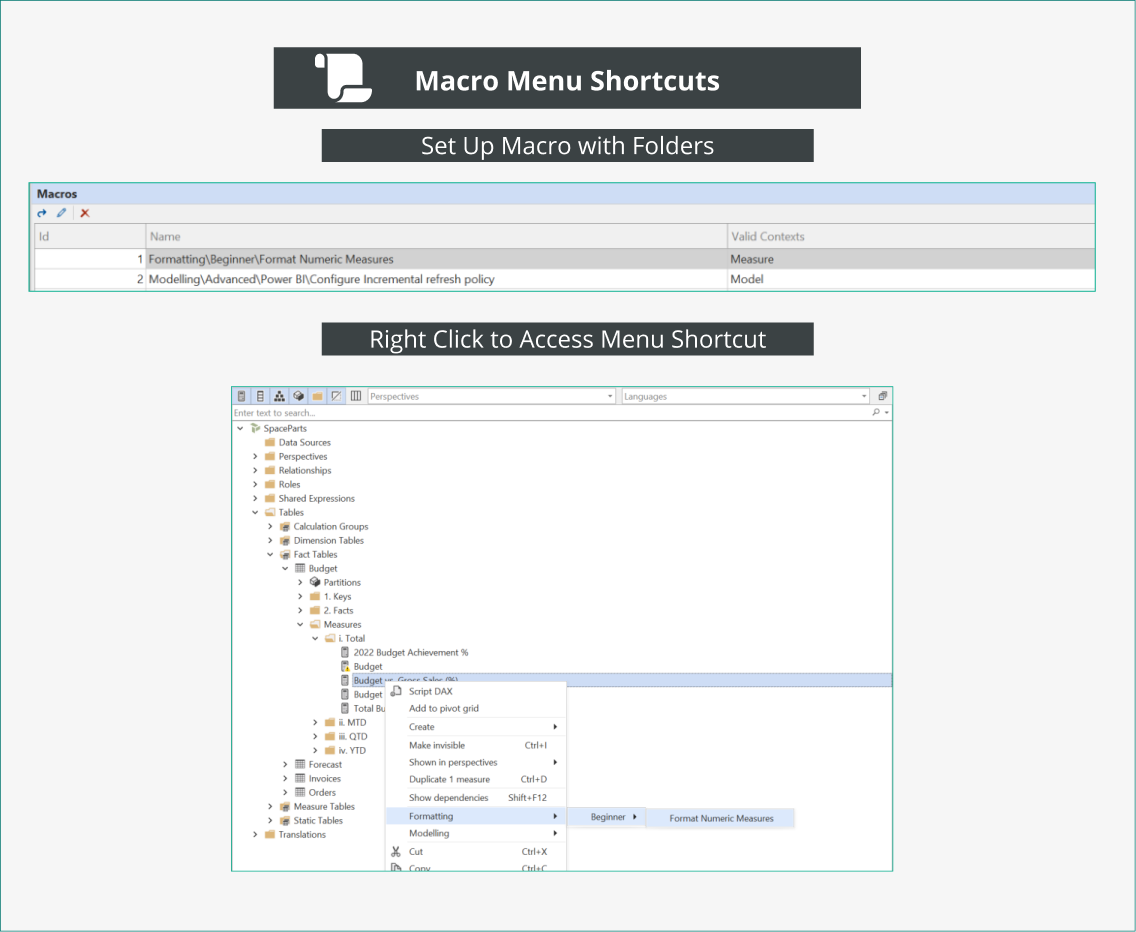Select 'Duplicate 1 measure' from the context menu
The image size is (1136, 932).
pyautogui.click(x=449, y=779)
